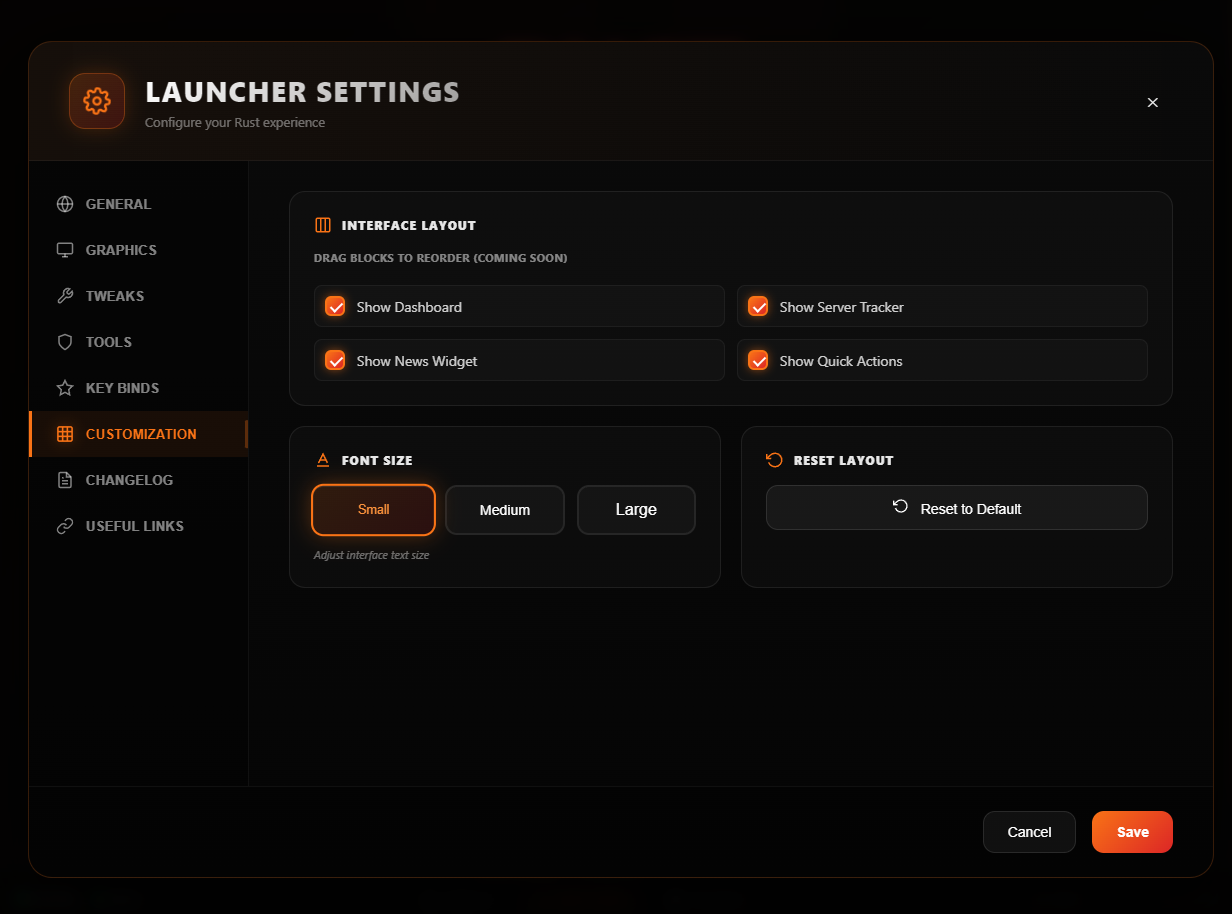Click the circular arrow icon next to Reset Layout
The width and height of the screenshot is (1232, 914).
tap(773, 459)
